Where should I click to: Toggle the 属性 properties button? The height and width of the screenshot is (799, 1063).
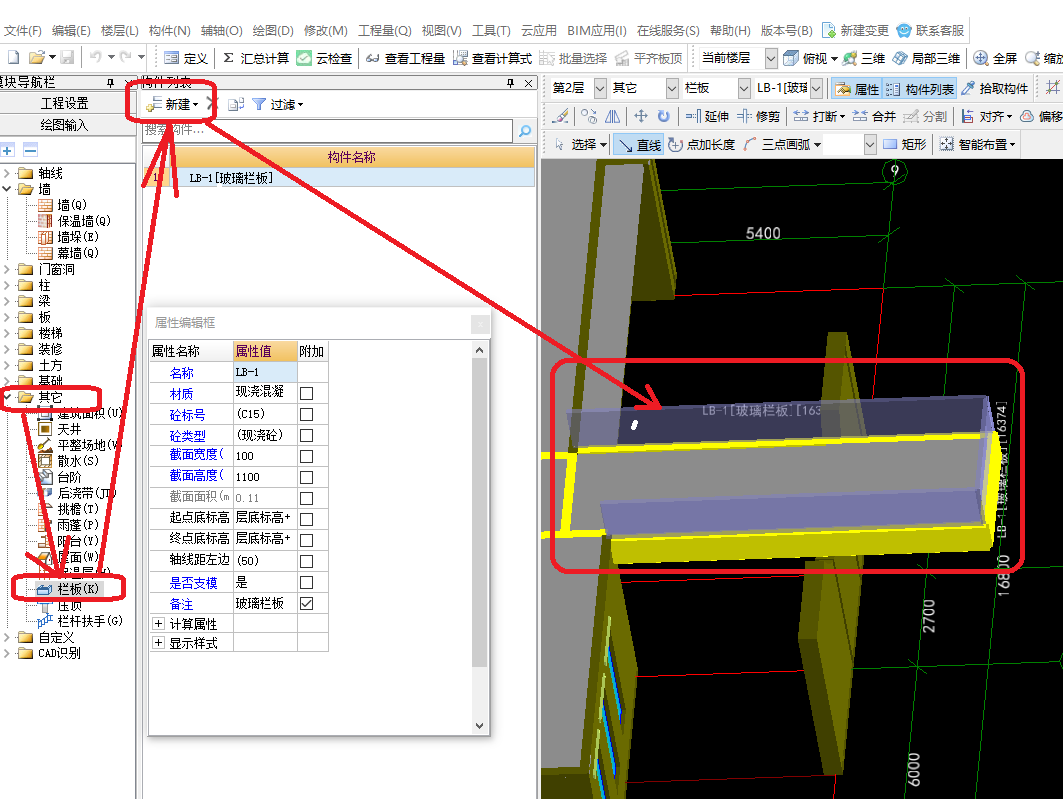(x=857, y=89)
